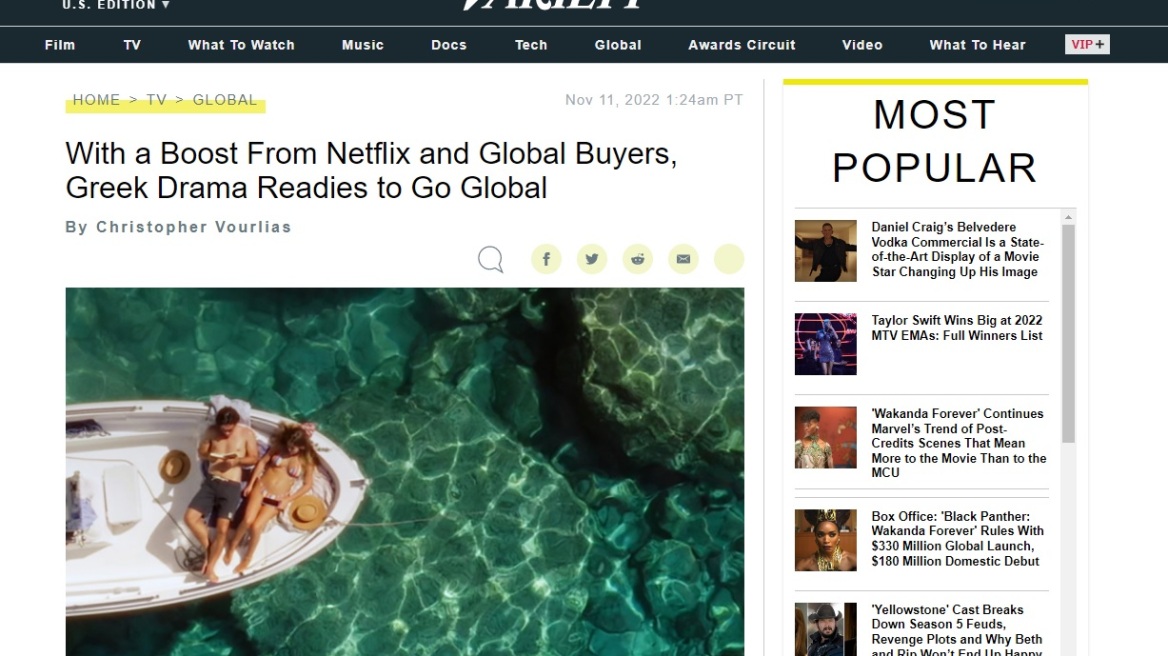
Task: Share the article on Facebook
Action: point(546,259)
